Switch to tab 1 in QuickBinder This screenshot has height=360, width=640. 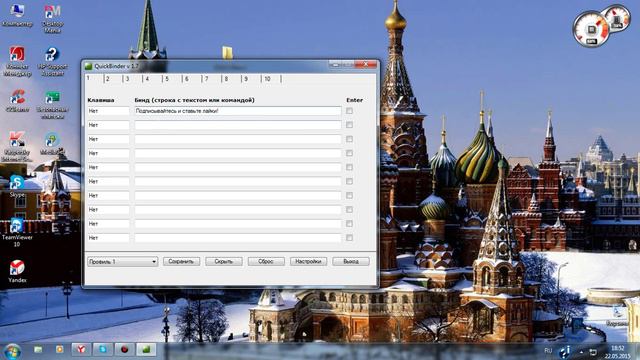pyautogui.click(x=94, y=78)
